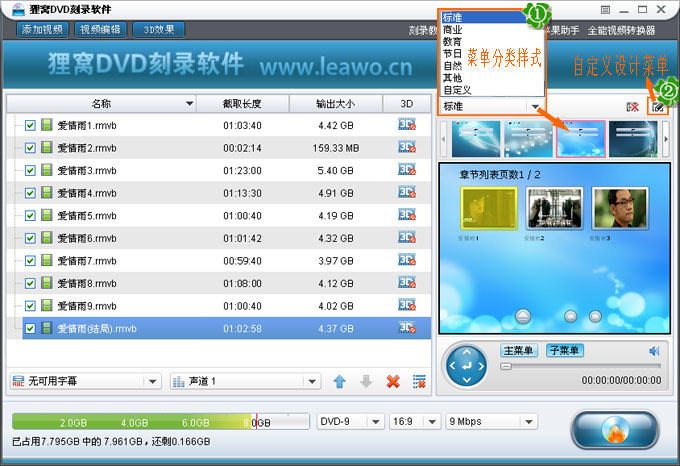The width and height of the screenshot is (680, 466).
Task: Select 其他 in menu category list
Action: tap(452, 78)
